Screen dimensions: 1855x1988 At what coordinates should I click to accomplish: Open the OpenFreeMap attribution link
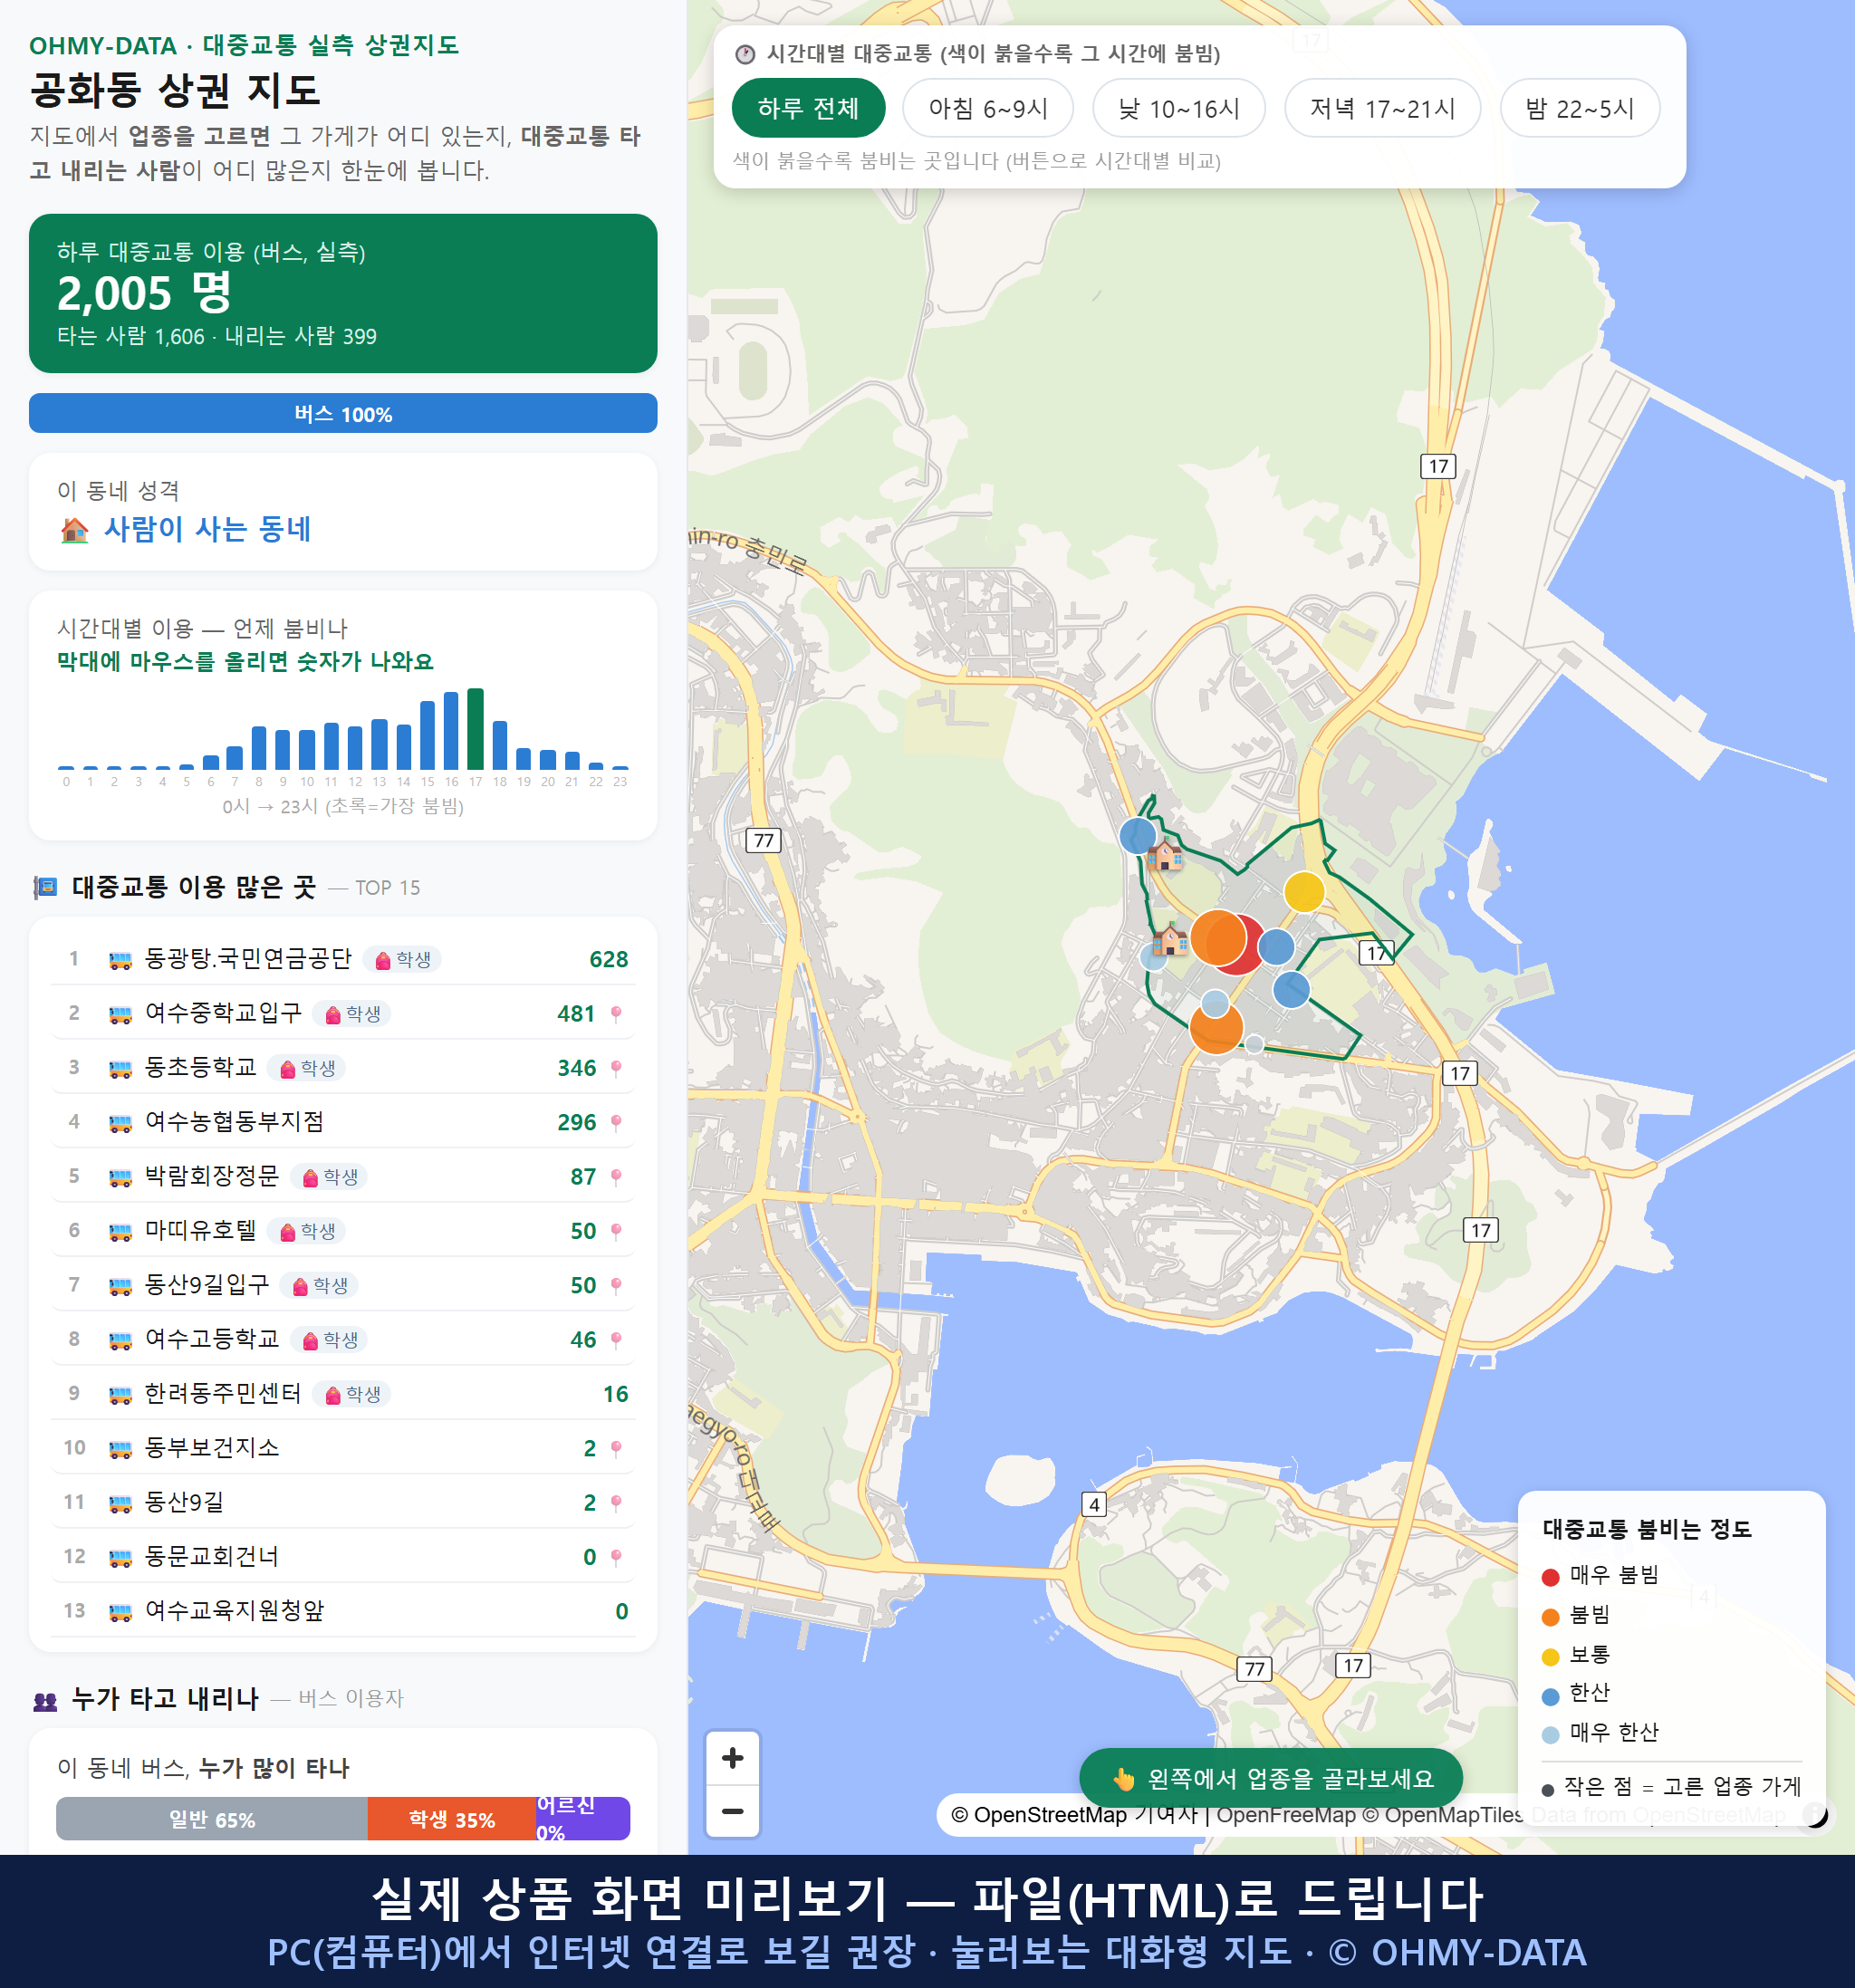click(x=1286, y=1814)
